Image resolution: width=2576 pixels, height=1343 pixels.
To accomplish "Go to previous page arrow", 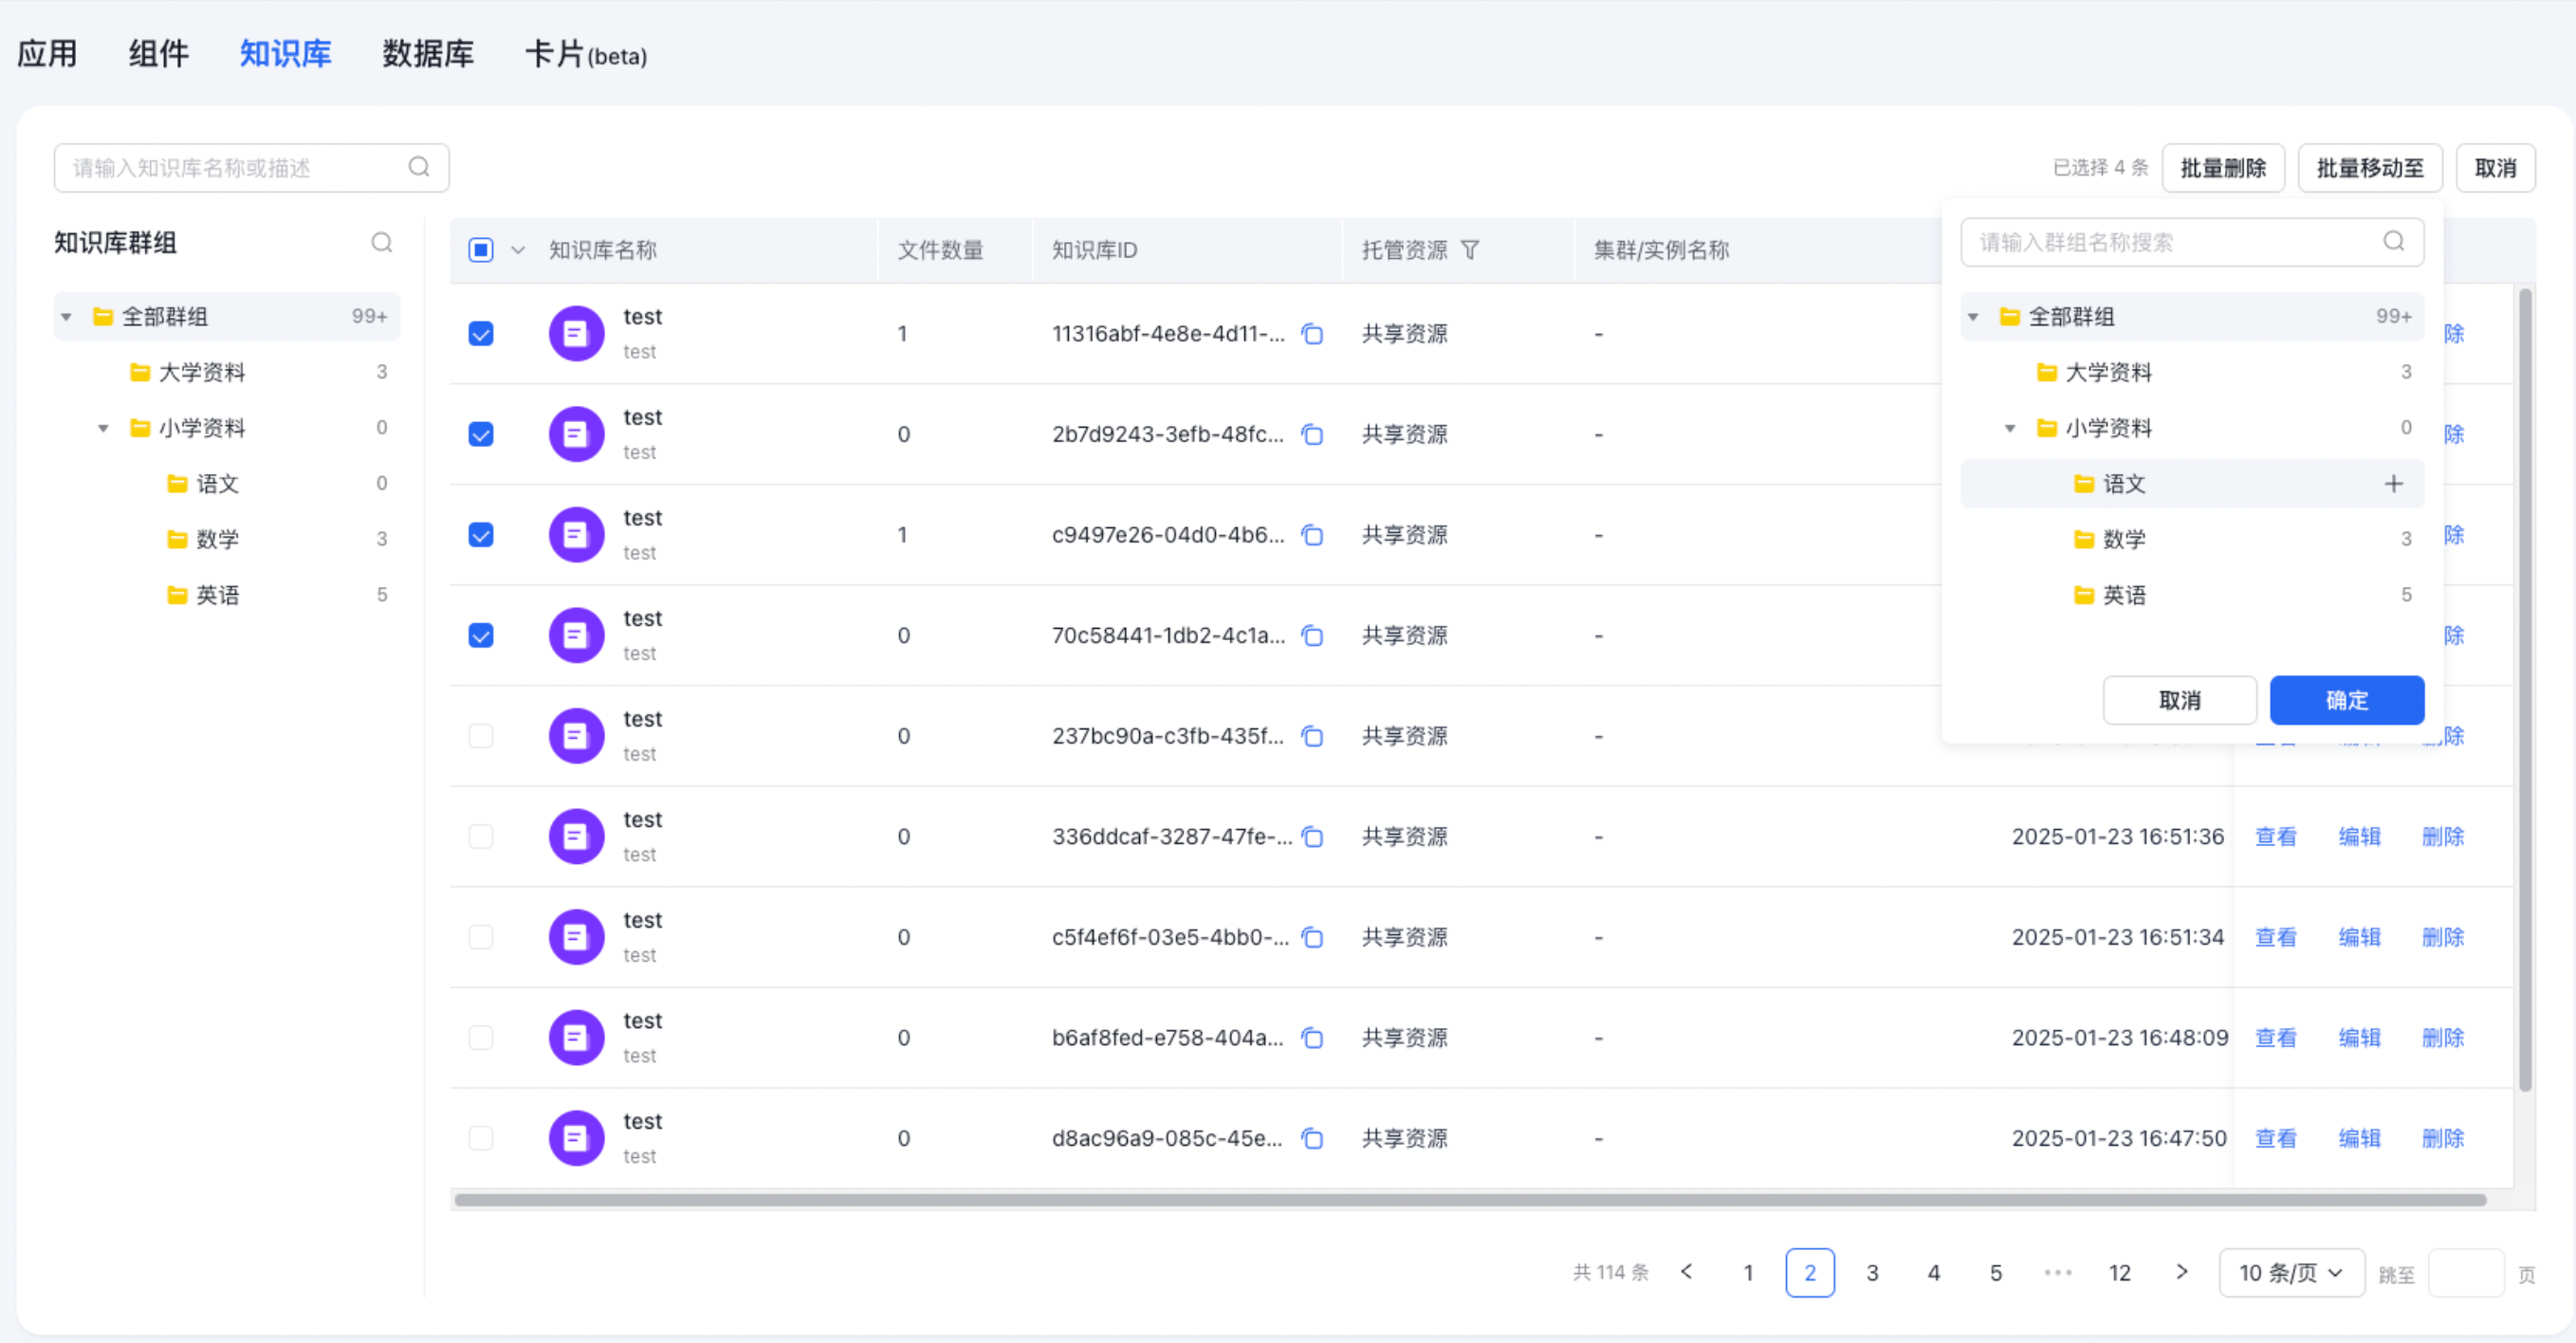I will (1687, 1272).
